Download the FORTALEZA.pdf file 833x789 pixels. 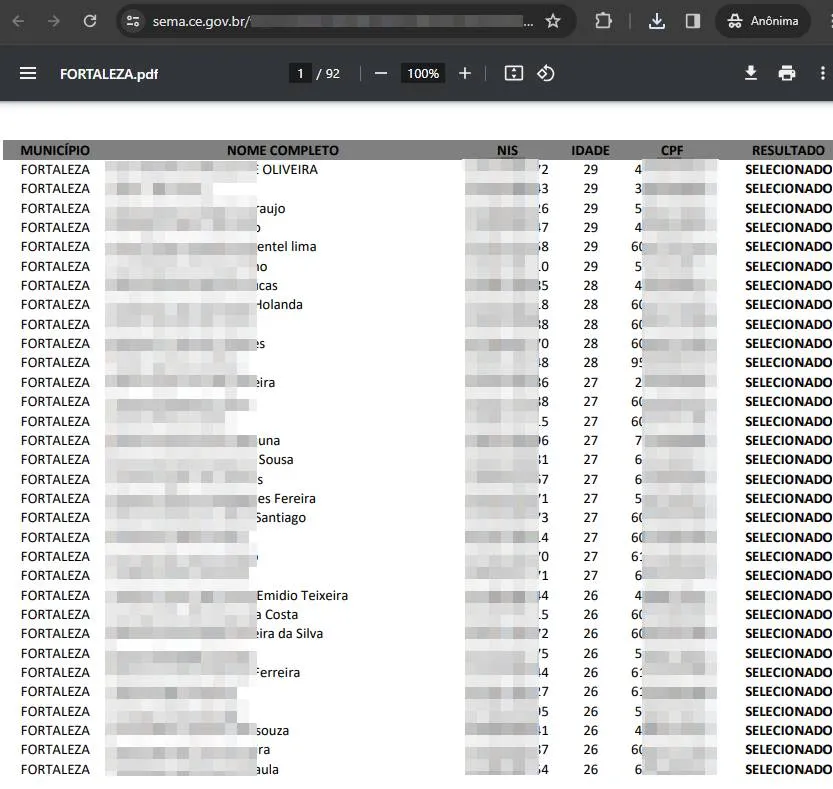[x=751, y=73]
